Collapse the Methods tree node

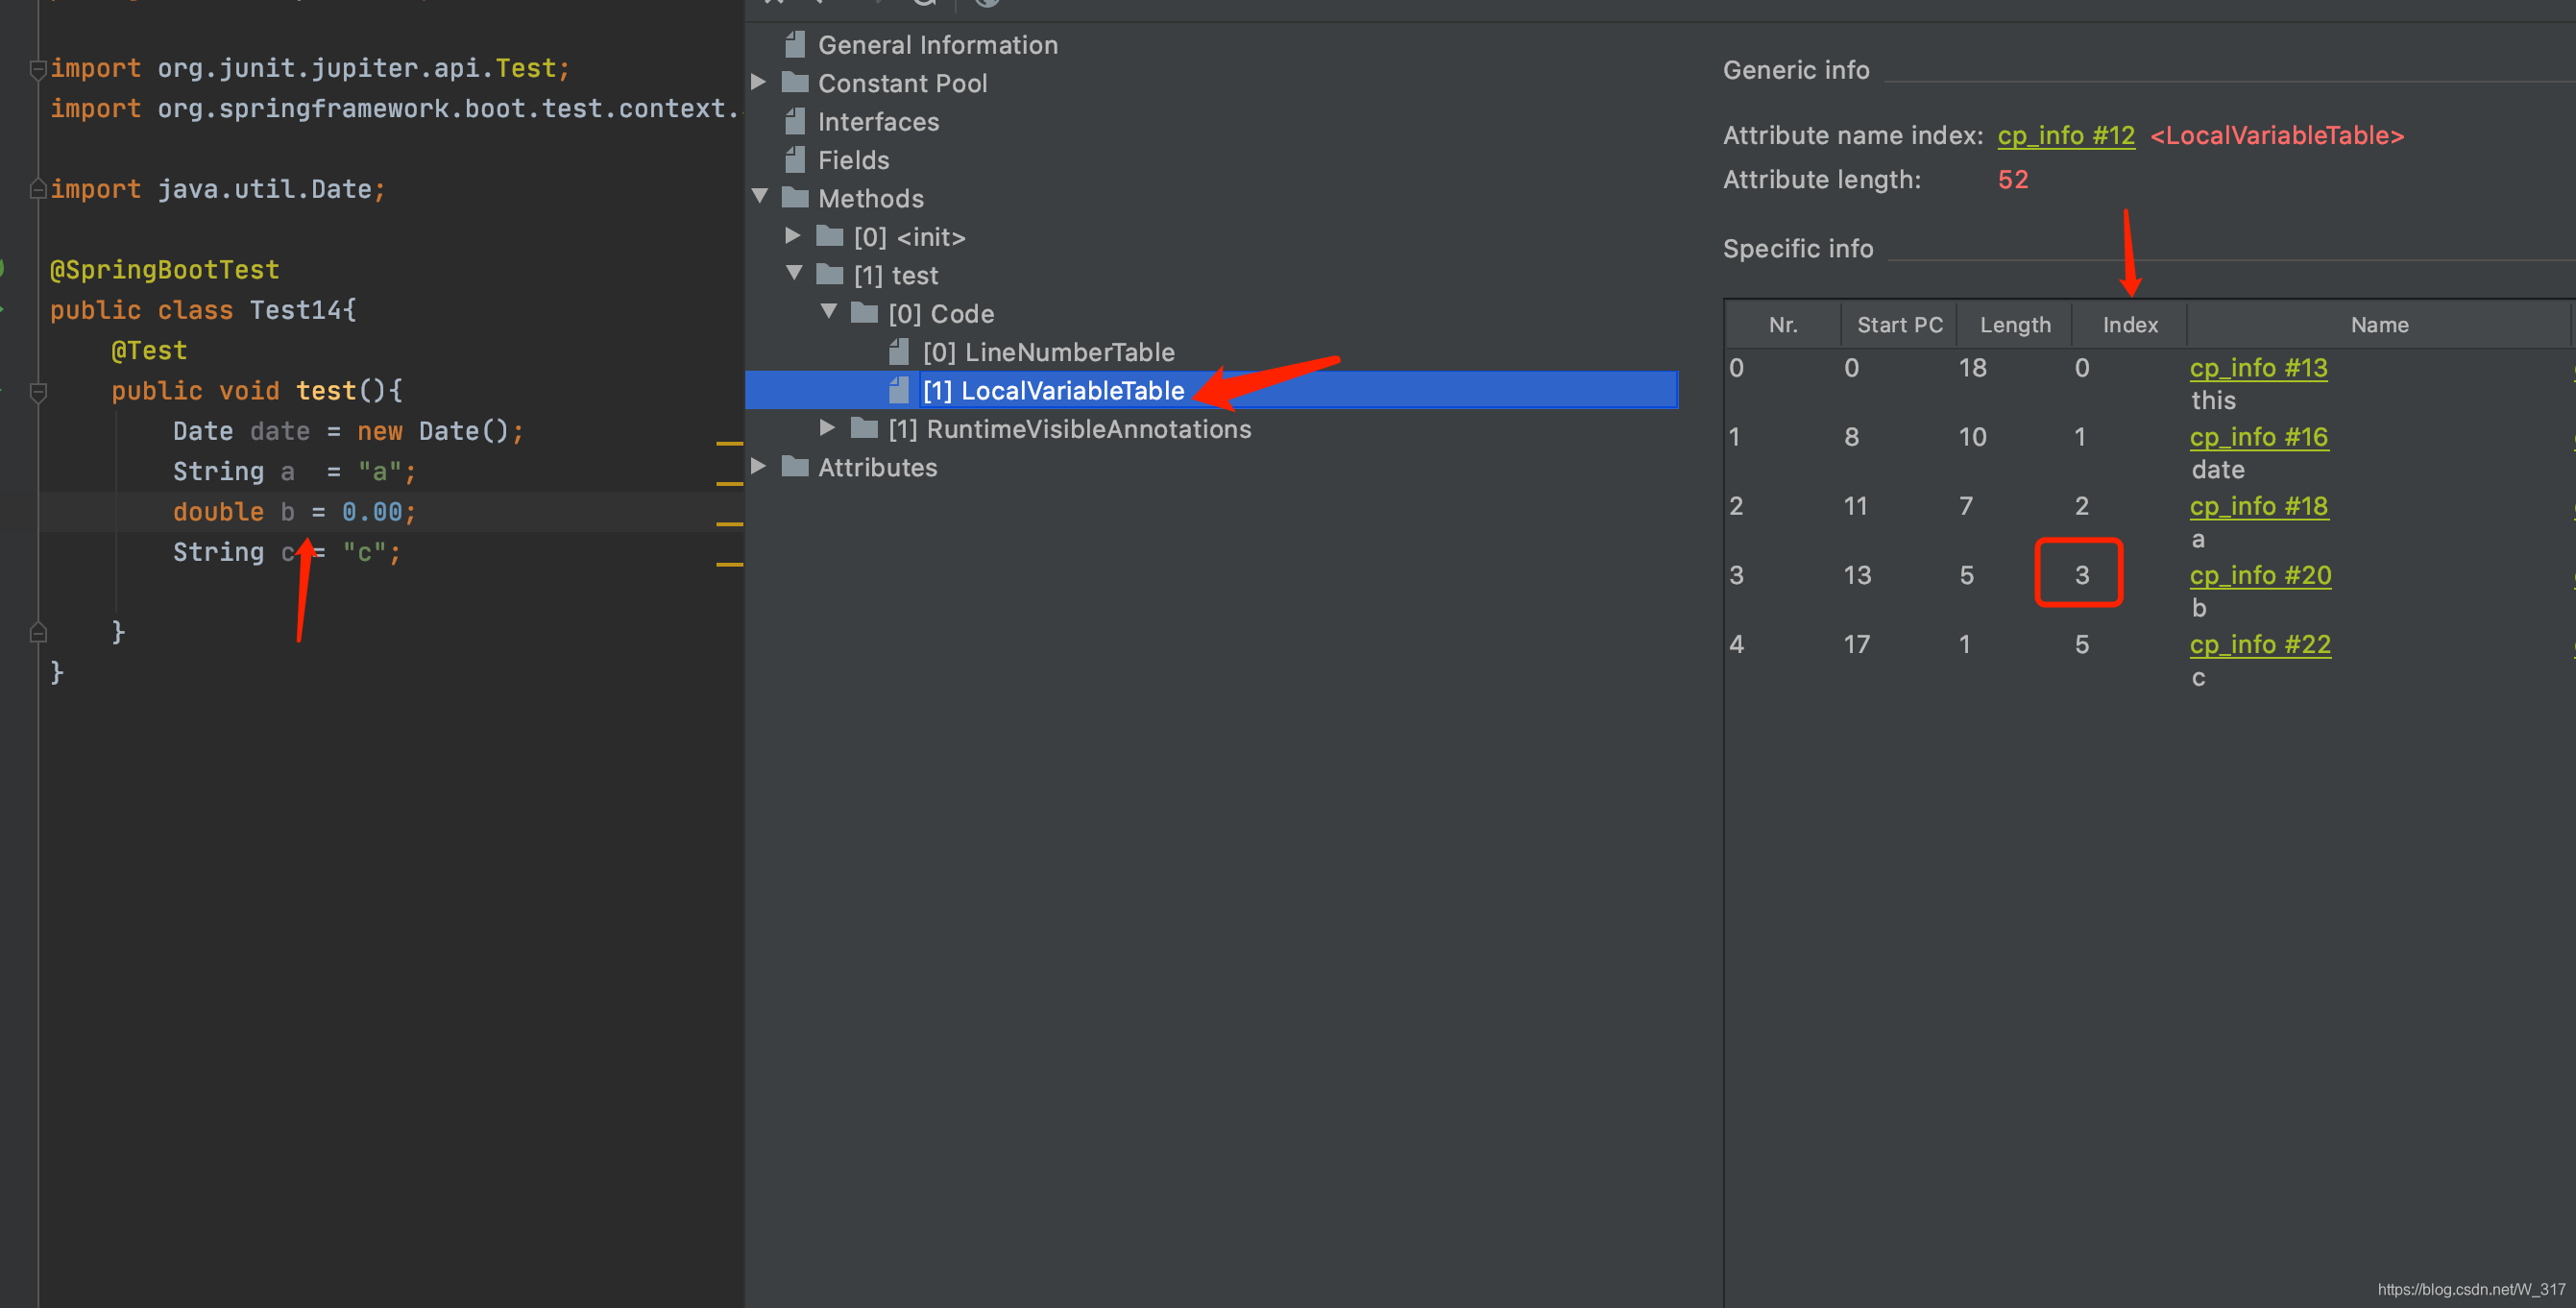point(759,197)
